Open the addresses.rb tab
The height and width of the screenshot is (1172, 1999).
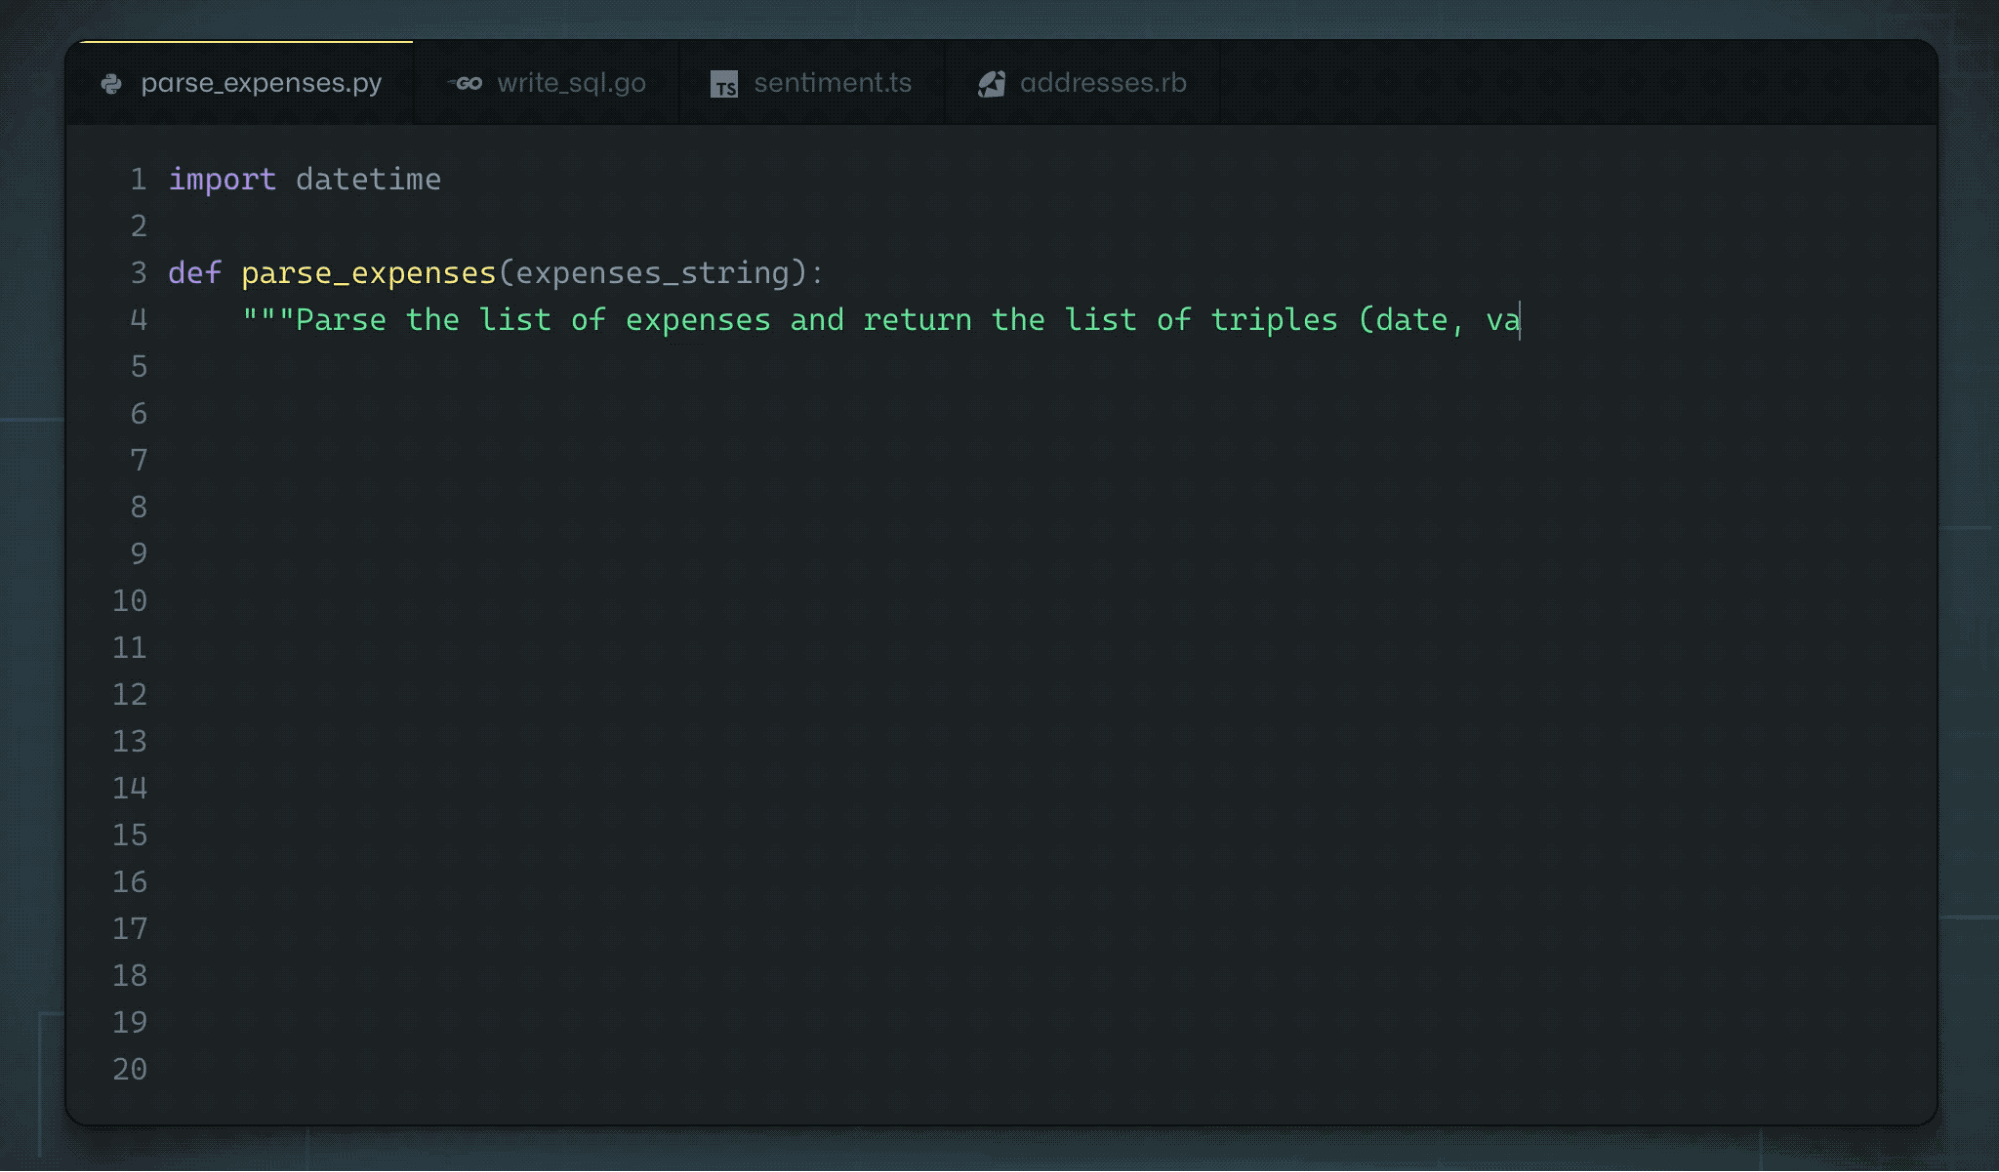click(x=1103, y=83)
